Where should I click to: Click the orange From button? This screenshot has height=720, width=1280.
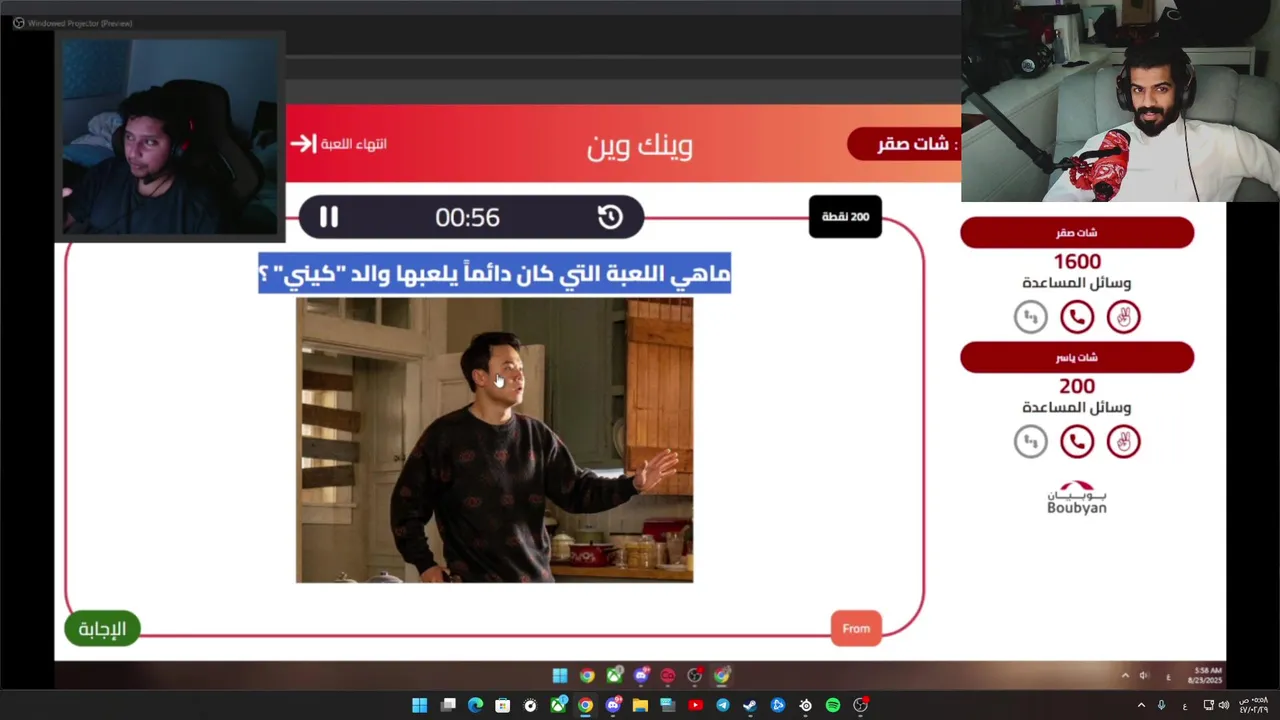click(856, 628)
